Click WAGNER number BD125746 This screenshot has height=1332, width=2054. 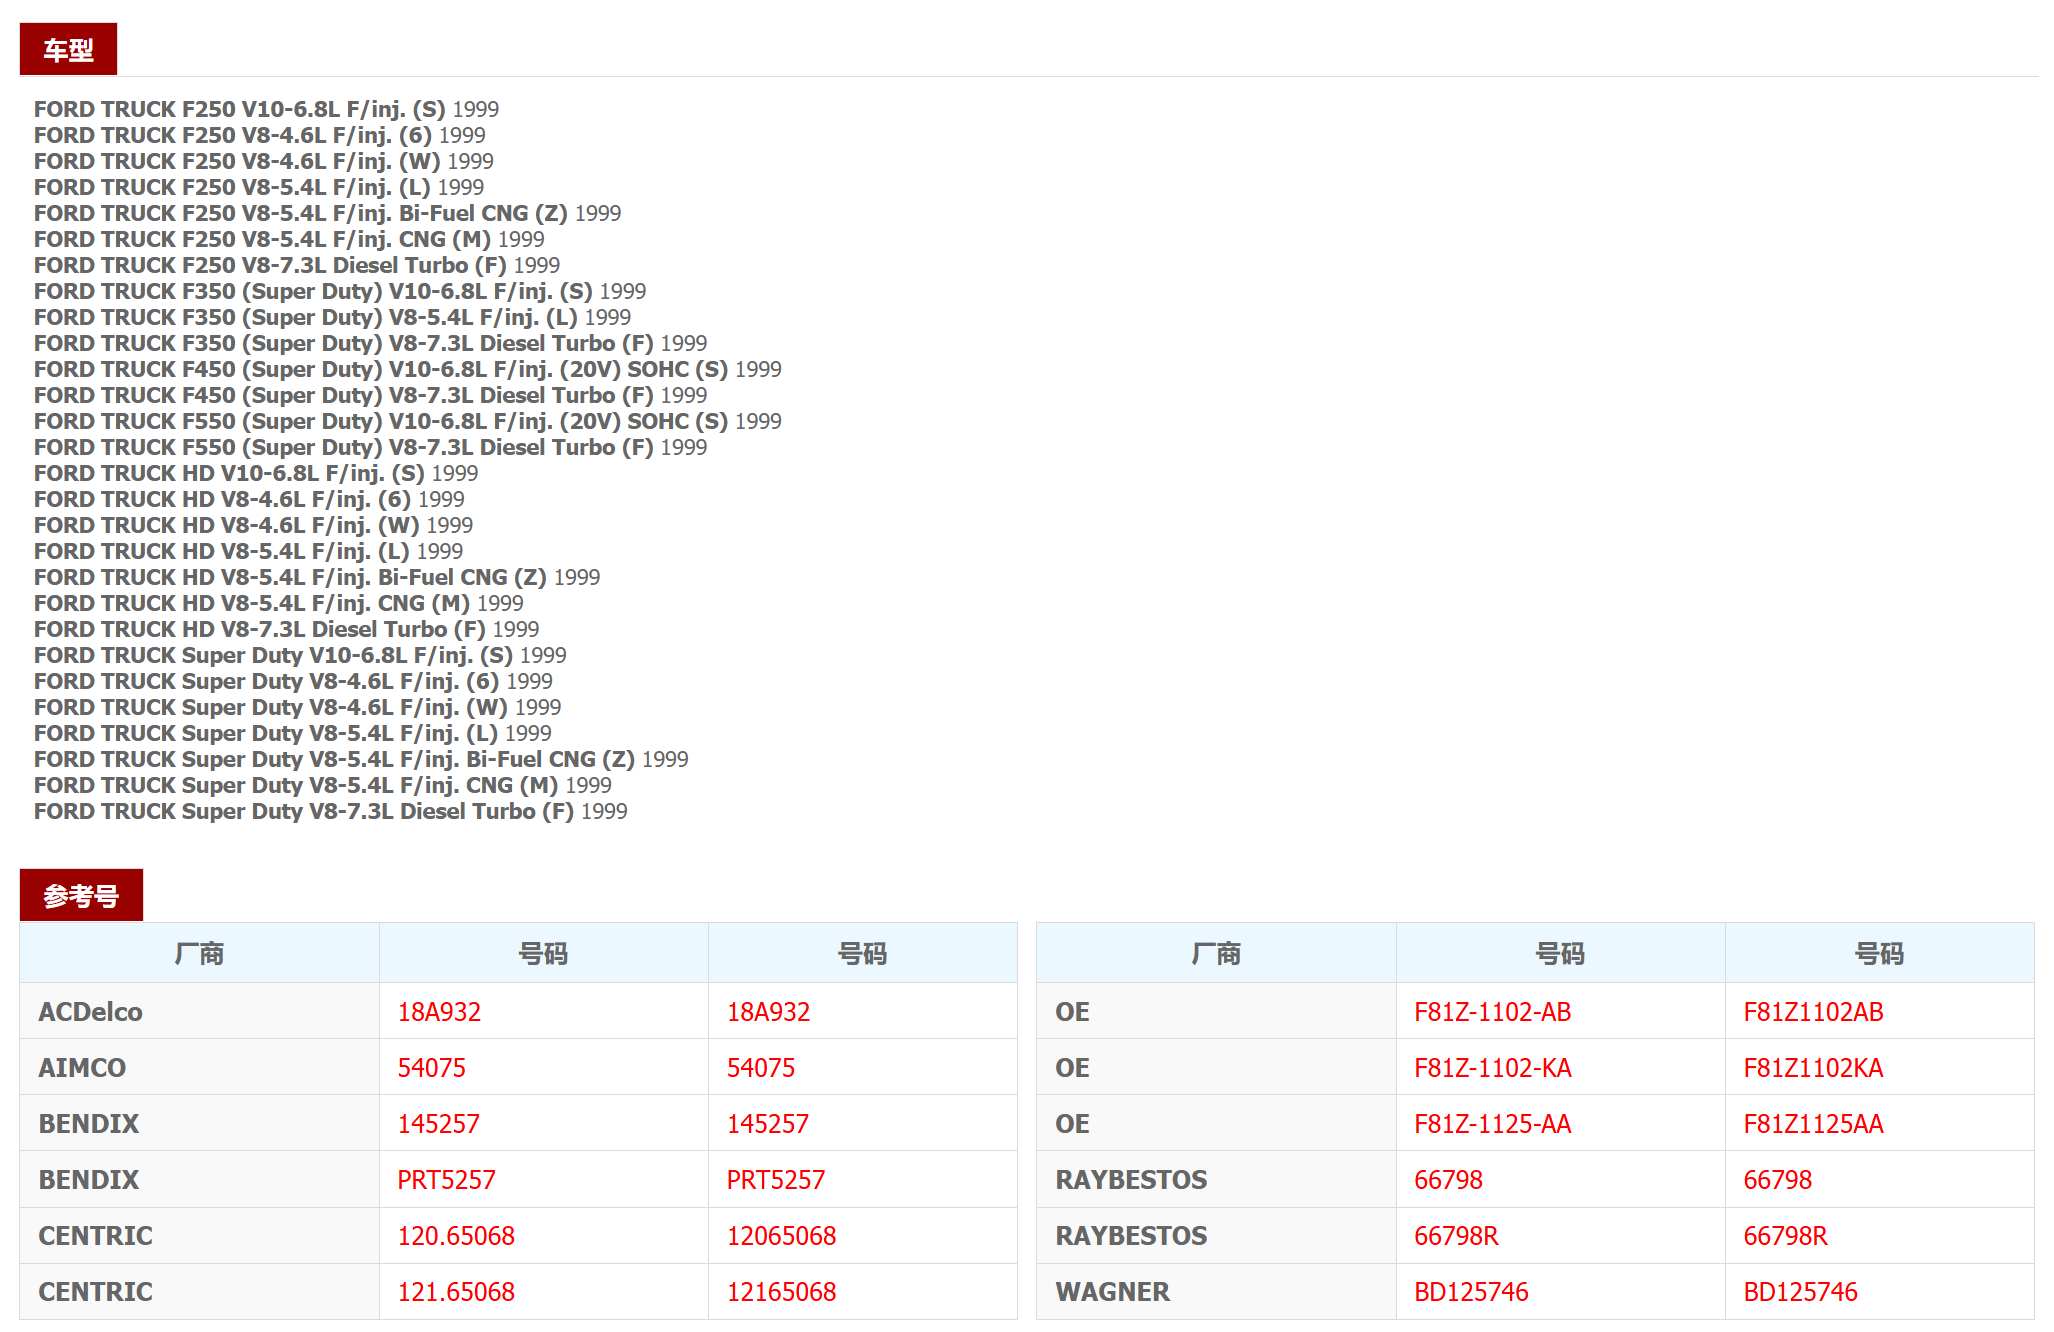pos(1471,1292)
